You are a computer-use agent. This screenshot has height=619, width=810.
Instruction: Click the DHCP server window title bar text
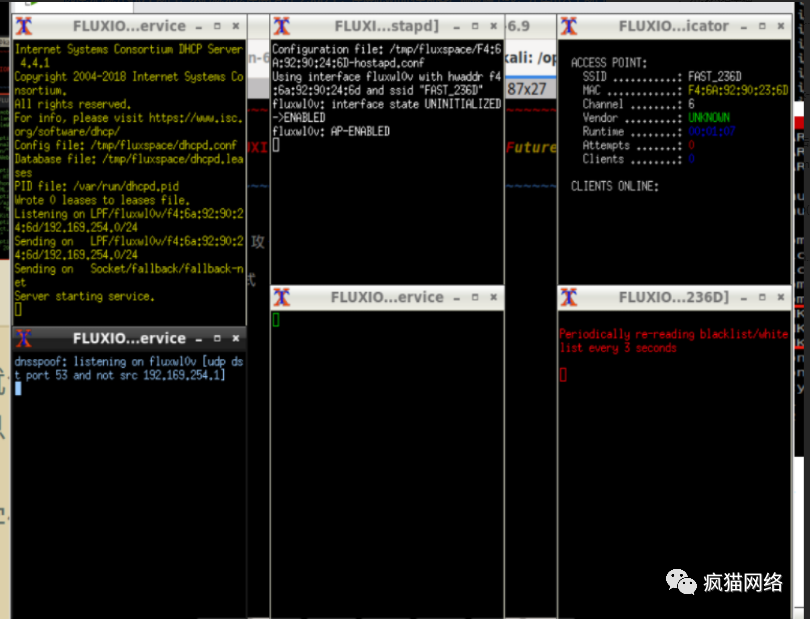click(129, 26)
